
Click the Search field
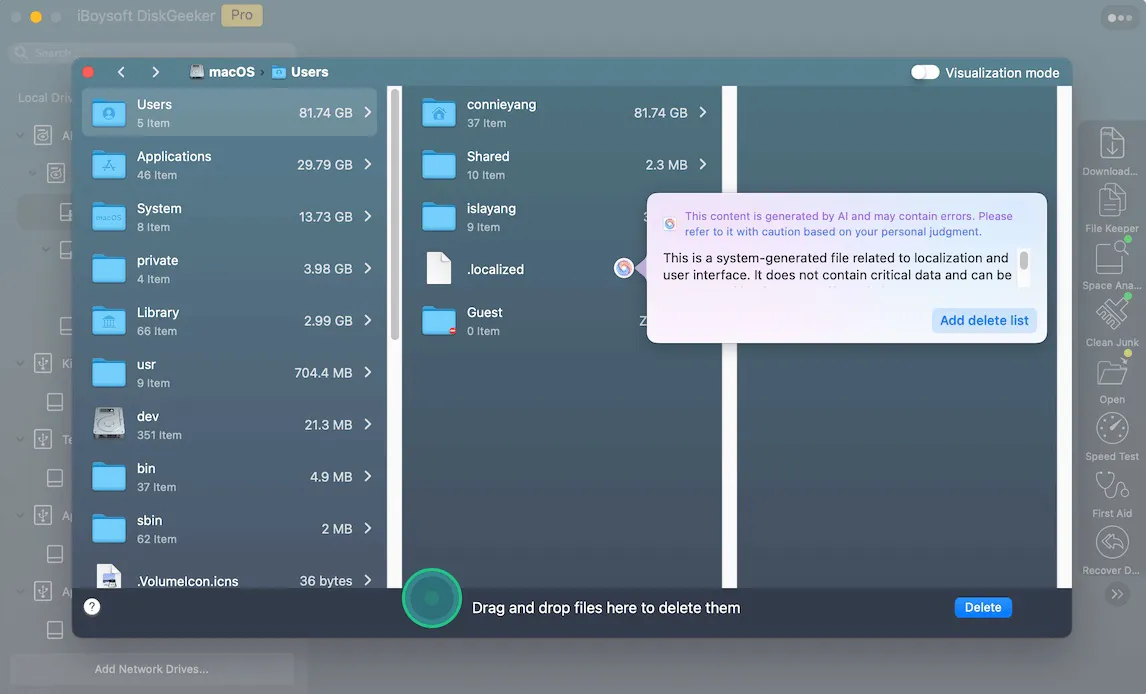tap(152, 53)
